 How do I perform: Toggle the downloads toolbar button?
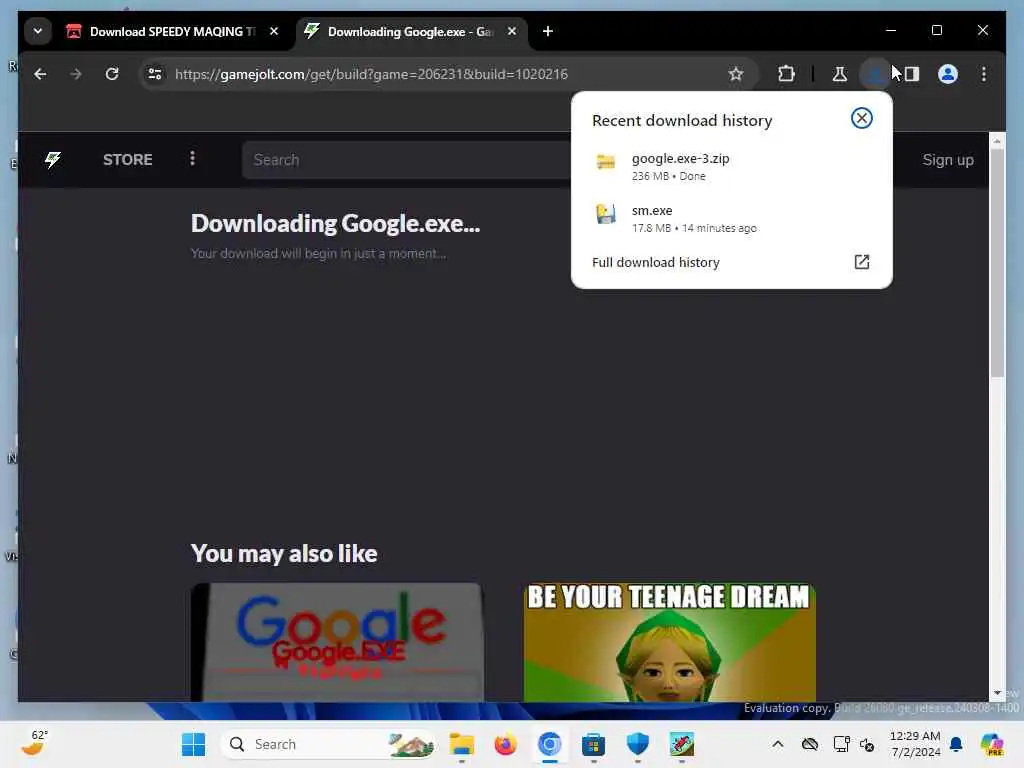[875, 74]
